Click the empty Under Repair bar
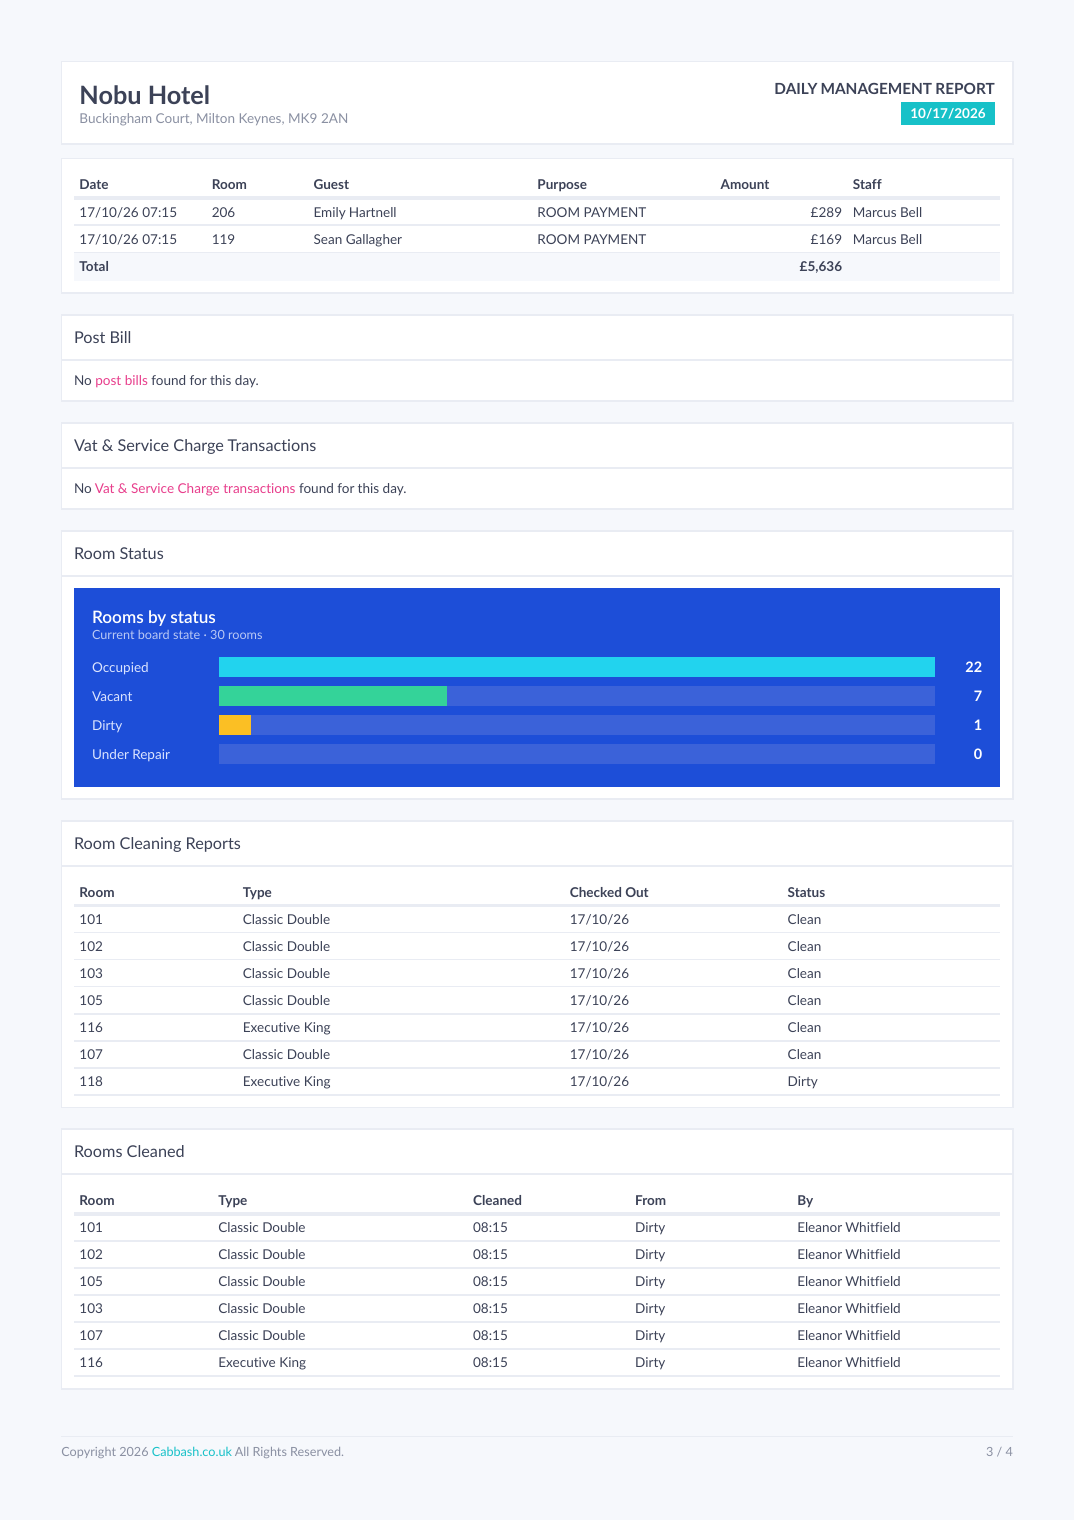1075x1521 pixels. pos(577,754)
